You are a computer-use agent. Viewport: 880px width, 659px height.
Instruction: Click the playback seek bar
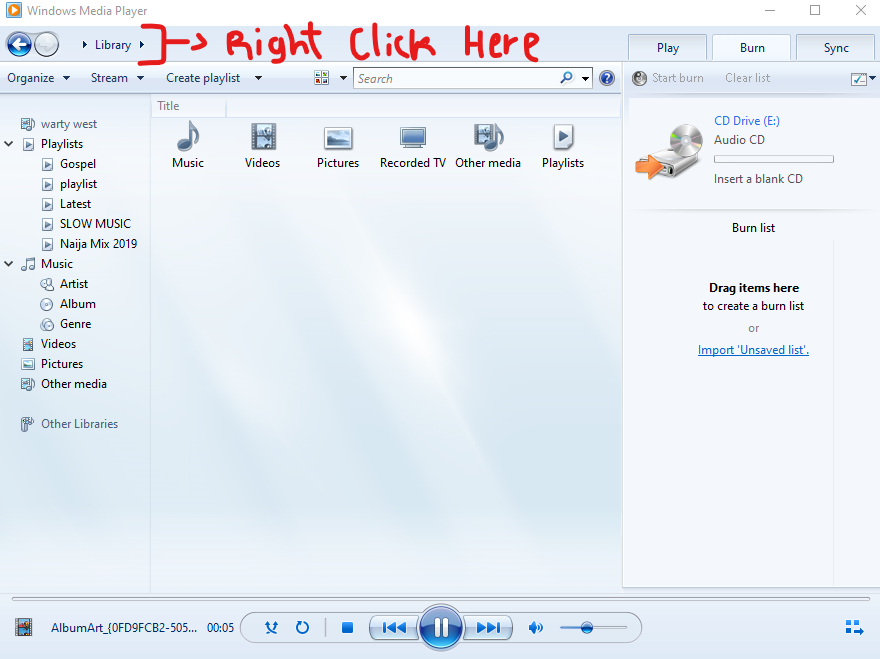440,599
